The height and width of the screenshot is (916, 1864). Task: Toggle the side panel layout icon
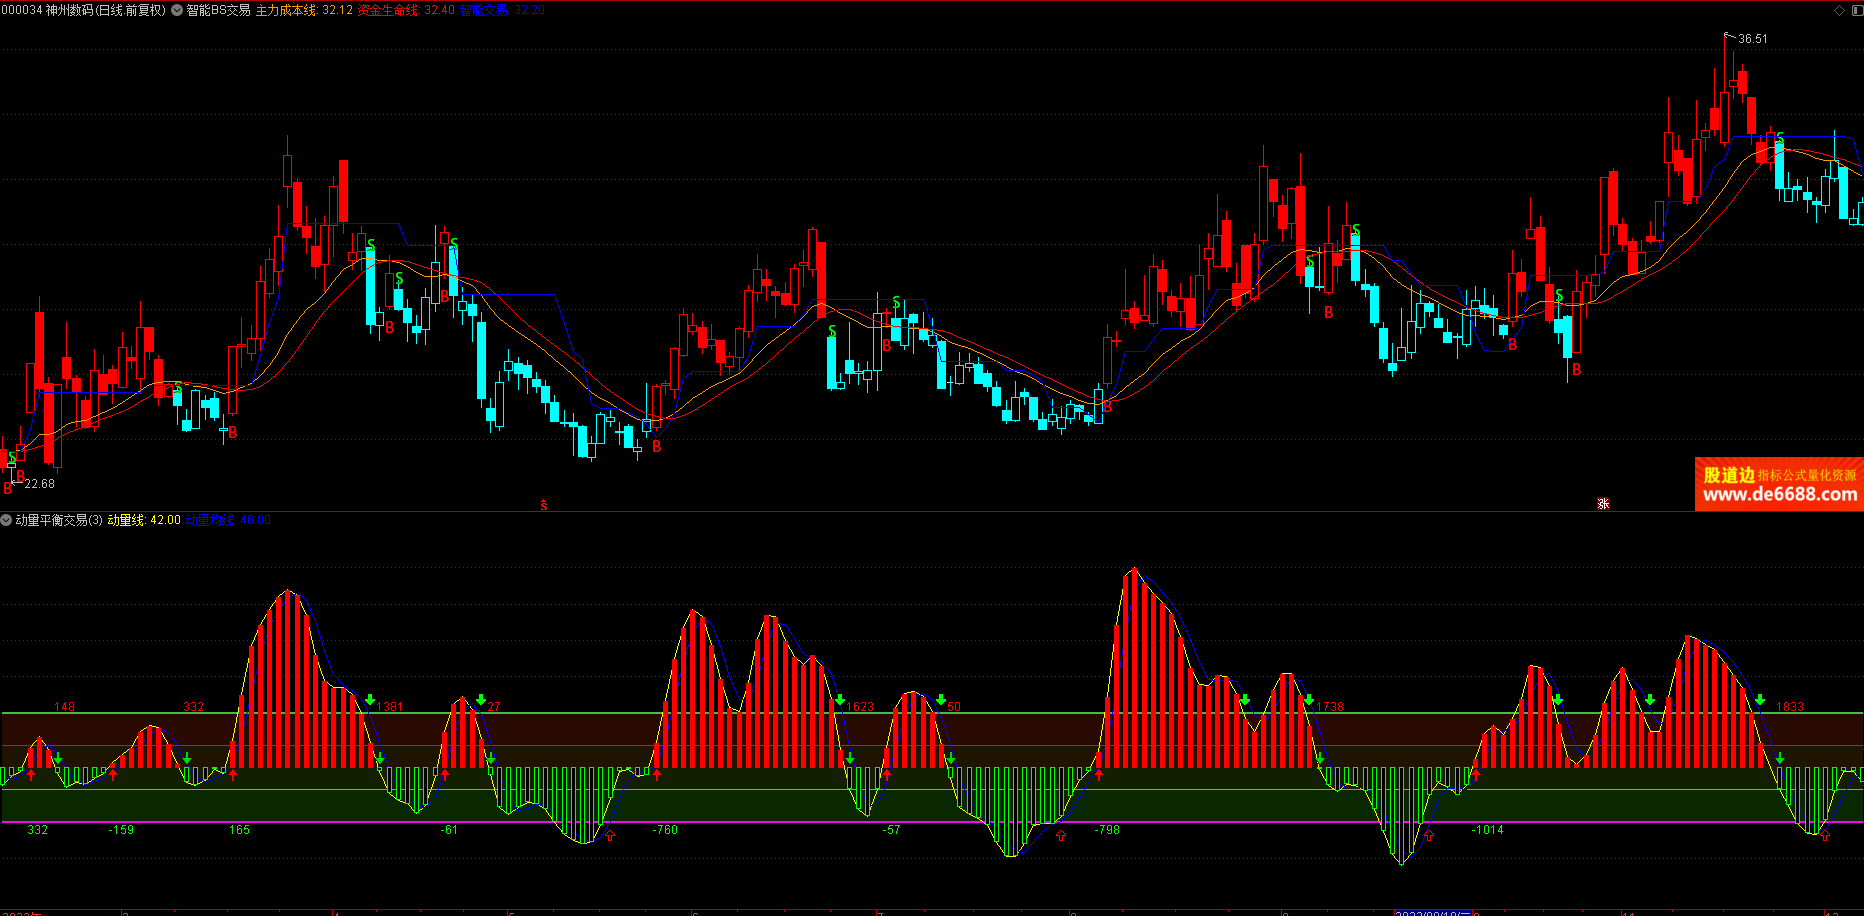click(x=1857, y=10)
